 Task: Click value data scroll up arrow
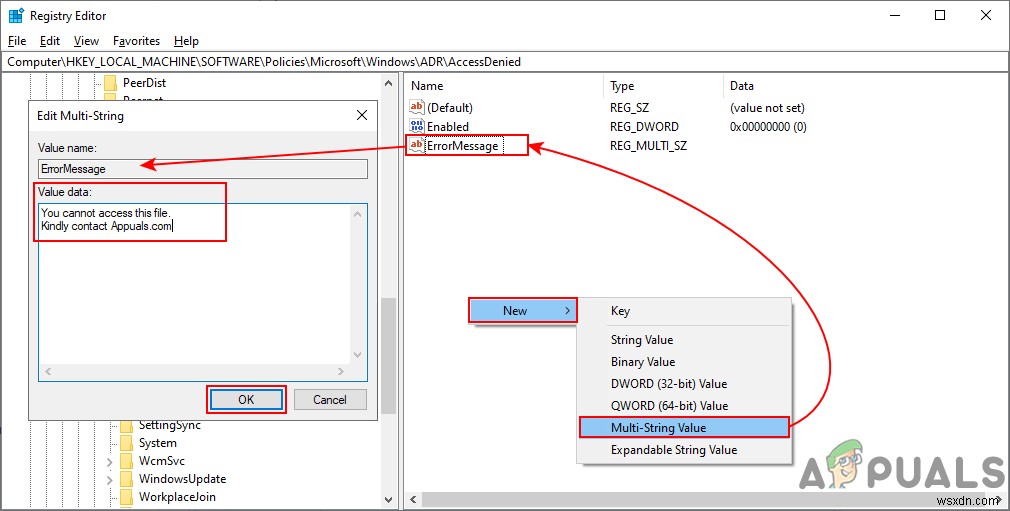(x=357, y=214)
